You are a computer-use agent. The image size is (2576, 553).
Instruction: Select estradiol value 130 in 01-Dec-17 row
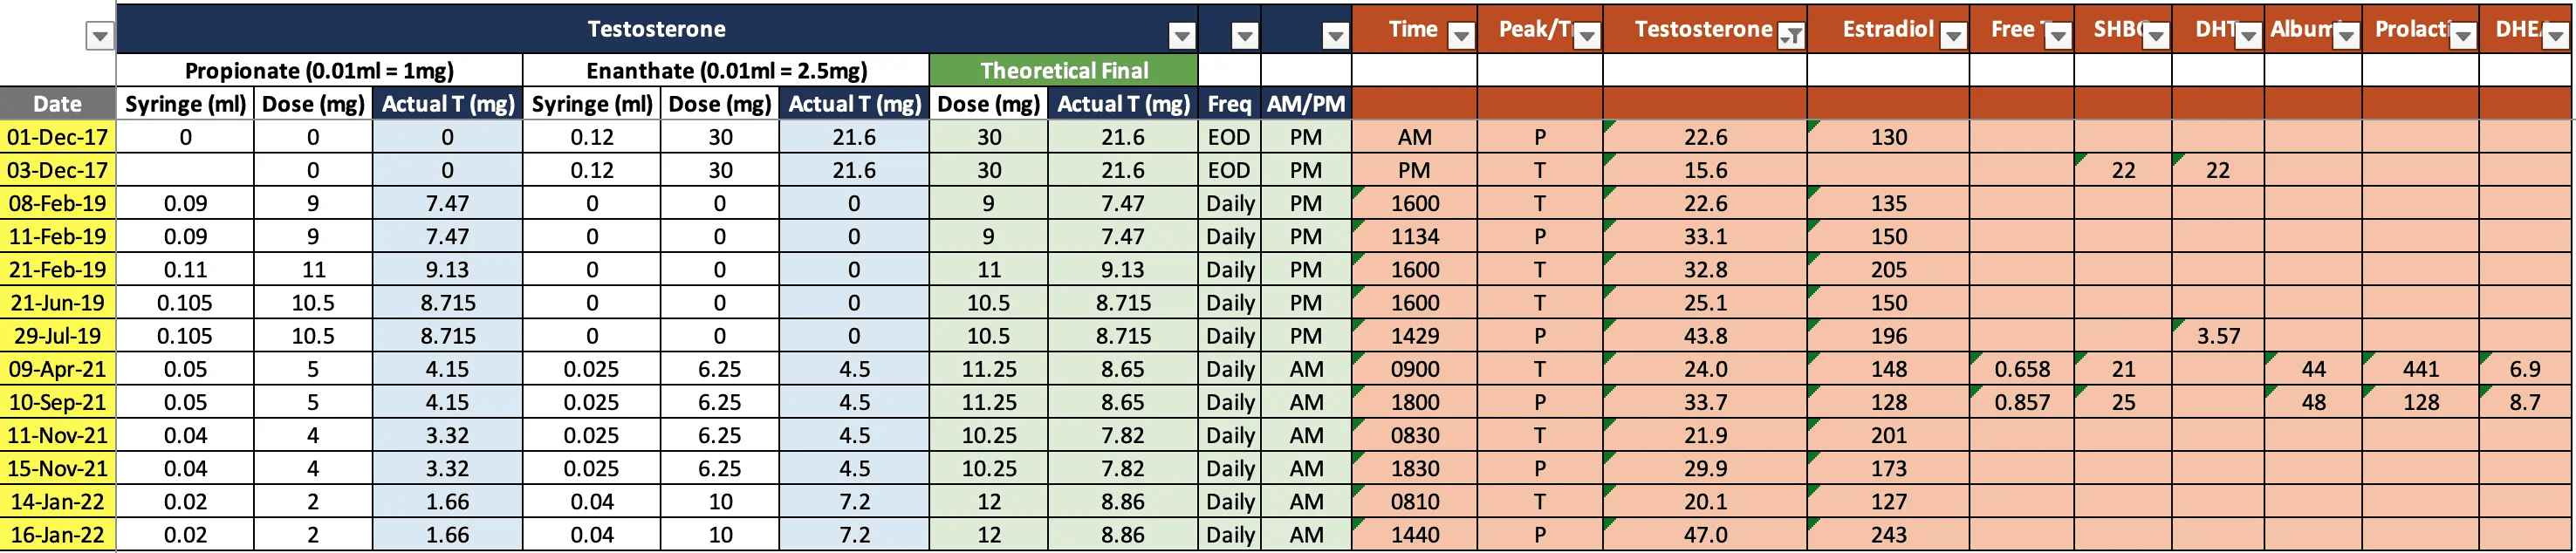pyautogui.click(x=1888, y=137)
